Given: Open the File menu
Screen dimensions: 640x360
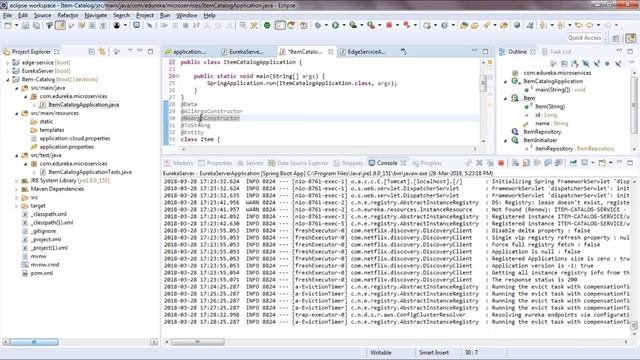Looking at the screenshot, I should [7, 15].
